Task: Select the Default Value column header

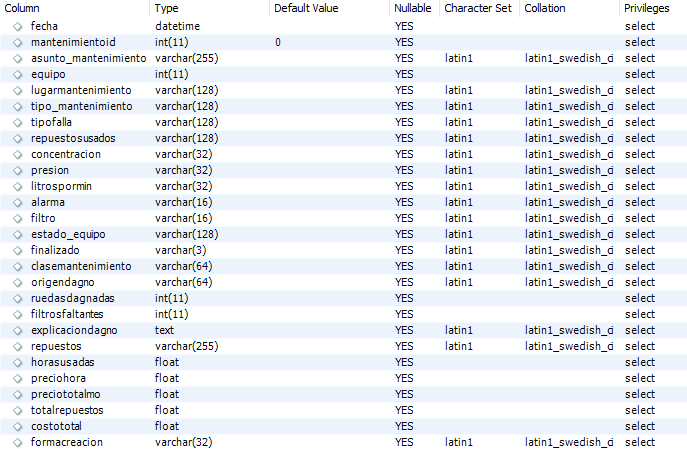Action: click(306, 8)
